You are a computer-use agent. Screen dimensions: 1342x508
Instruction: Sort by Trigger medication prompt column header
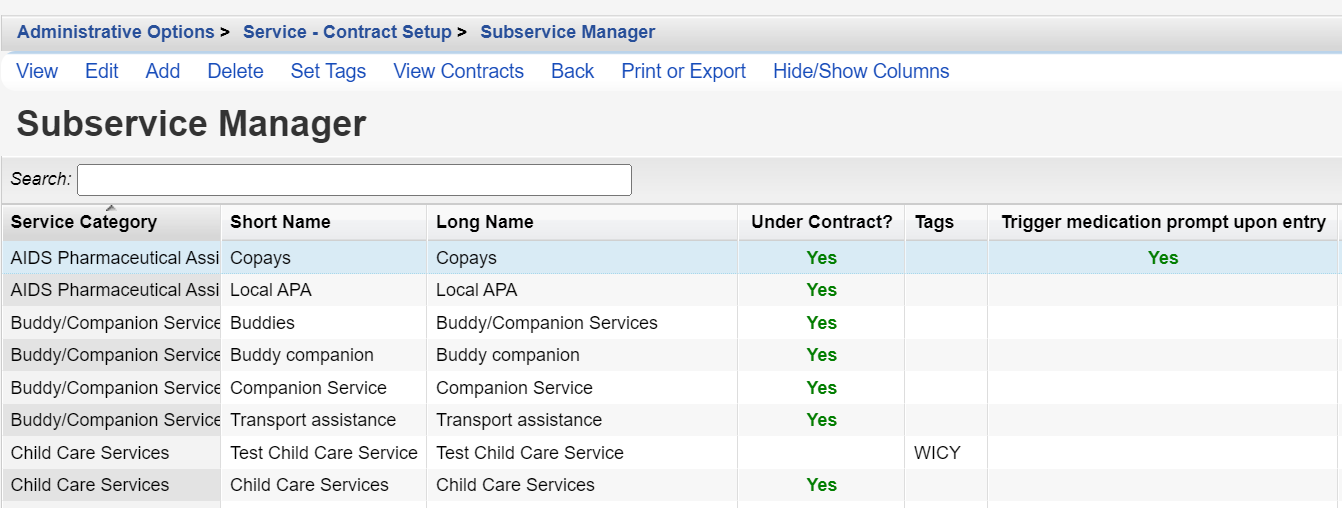1163,222
